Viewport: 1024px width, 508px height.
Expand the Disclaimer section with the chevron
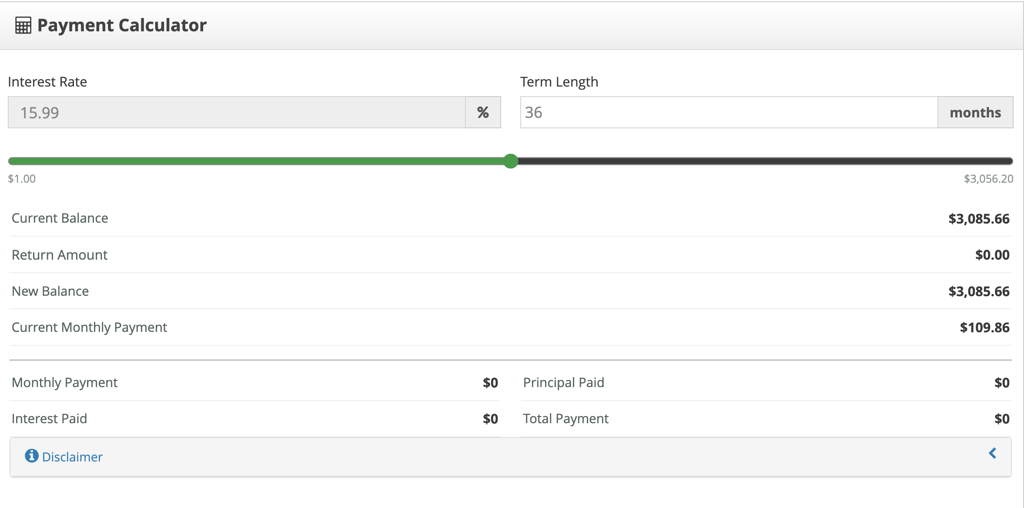pos(993,452)
